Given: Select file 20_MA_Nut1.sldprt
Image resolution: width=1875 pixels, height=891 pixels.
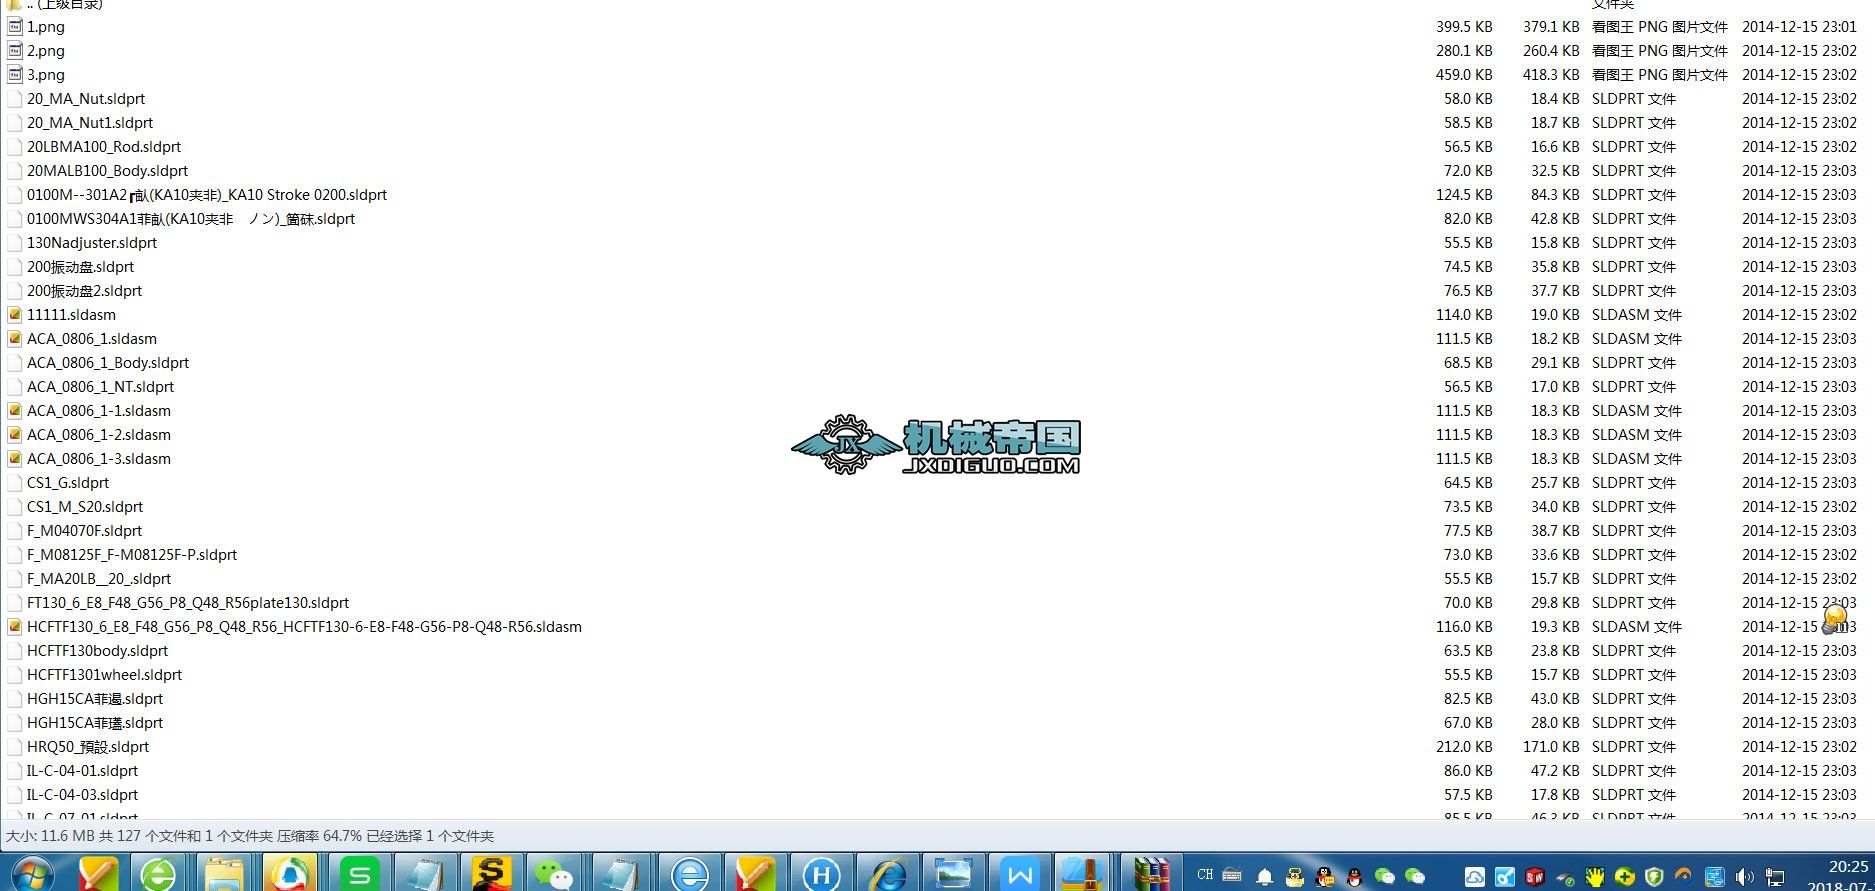Looking at the screenshot, I should coord(90,123).
